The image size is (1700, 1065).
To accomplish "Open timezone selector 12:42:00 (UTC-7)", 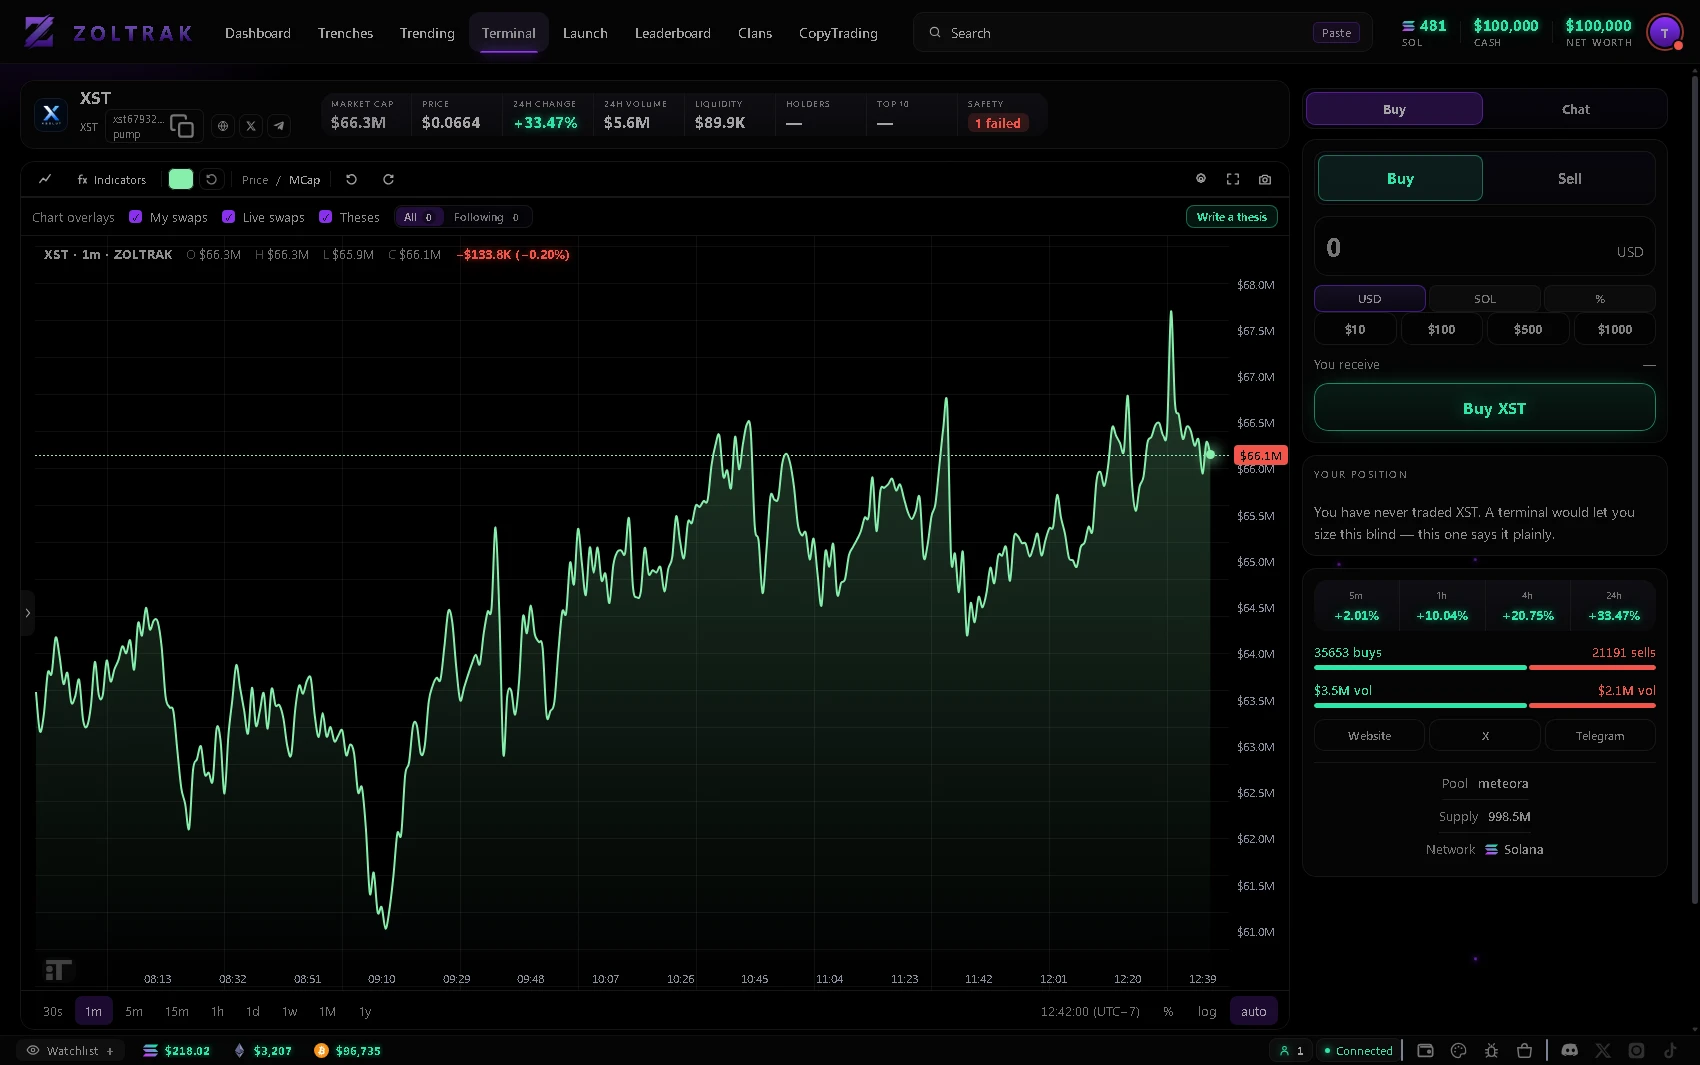I will coord(1090,1011).
